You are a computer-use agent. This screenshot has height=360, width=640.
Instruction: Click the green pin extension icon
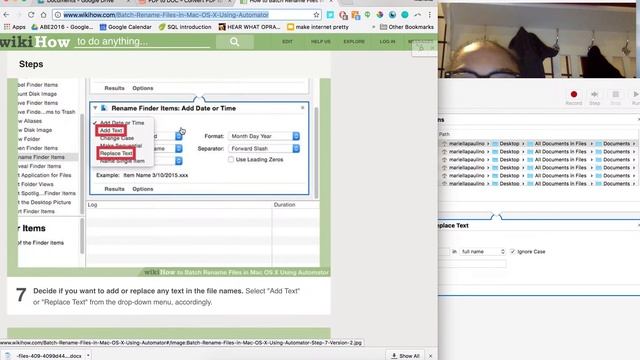(x=367, y=15)
